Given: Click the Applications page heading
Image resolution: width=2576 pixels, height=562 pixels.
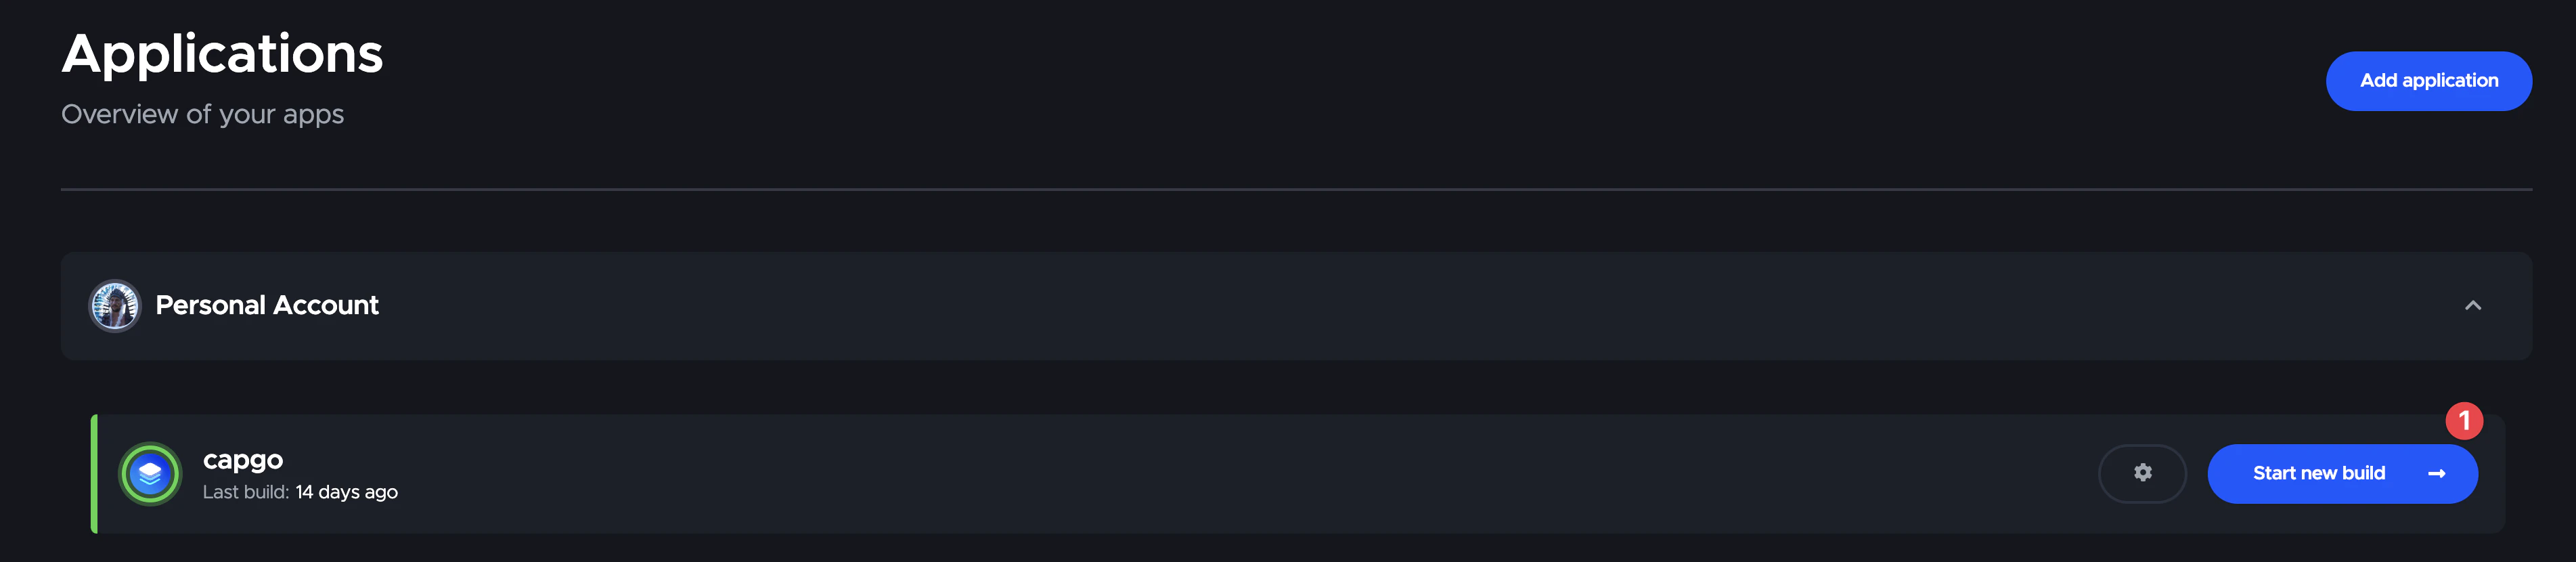Looking at the screenshot, I should (222, 54).
